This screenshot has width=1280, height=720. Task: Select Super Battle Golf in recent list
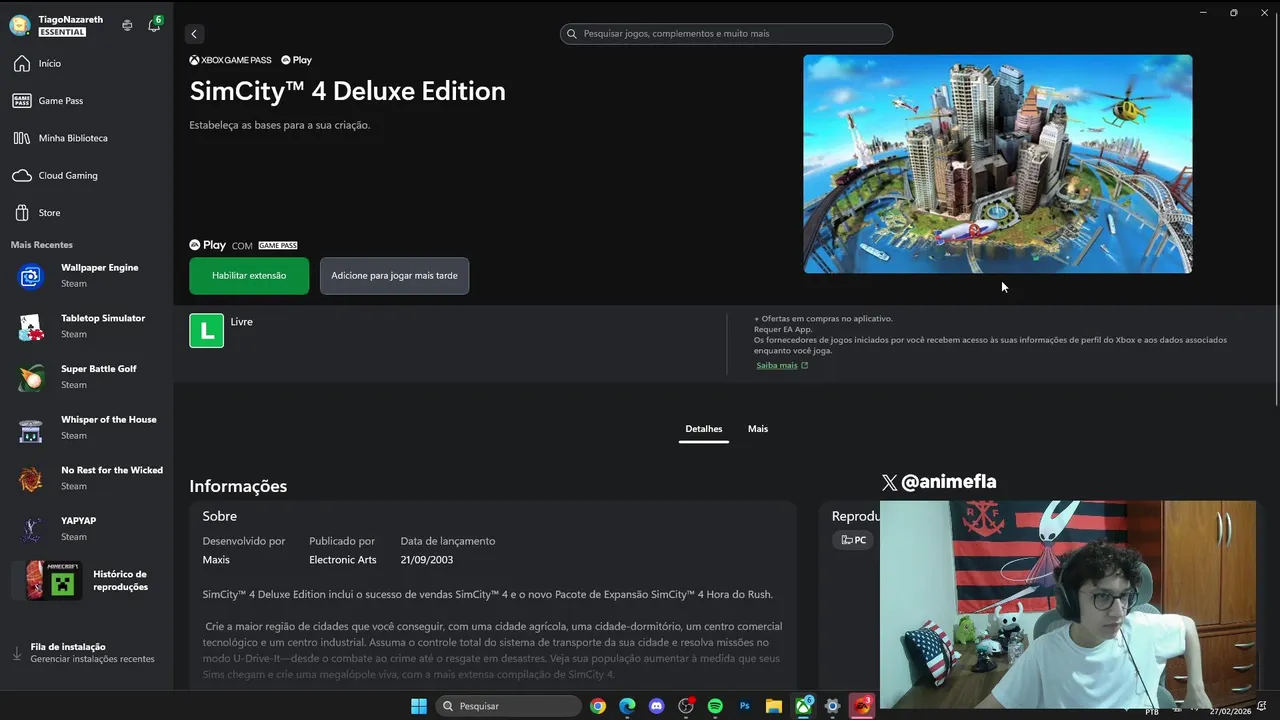point(86,377)
